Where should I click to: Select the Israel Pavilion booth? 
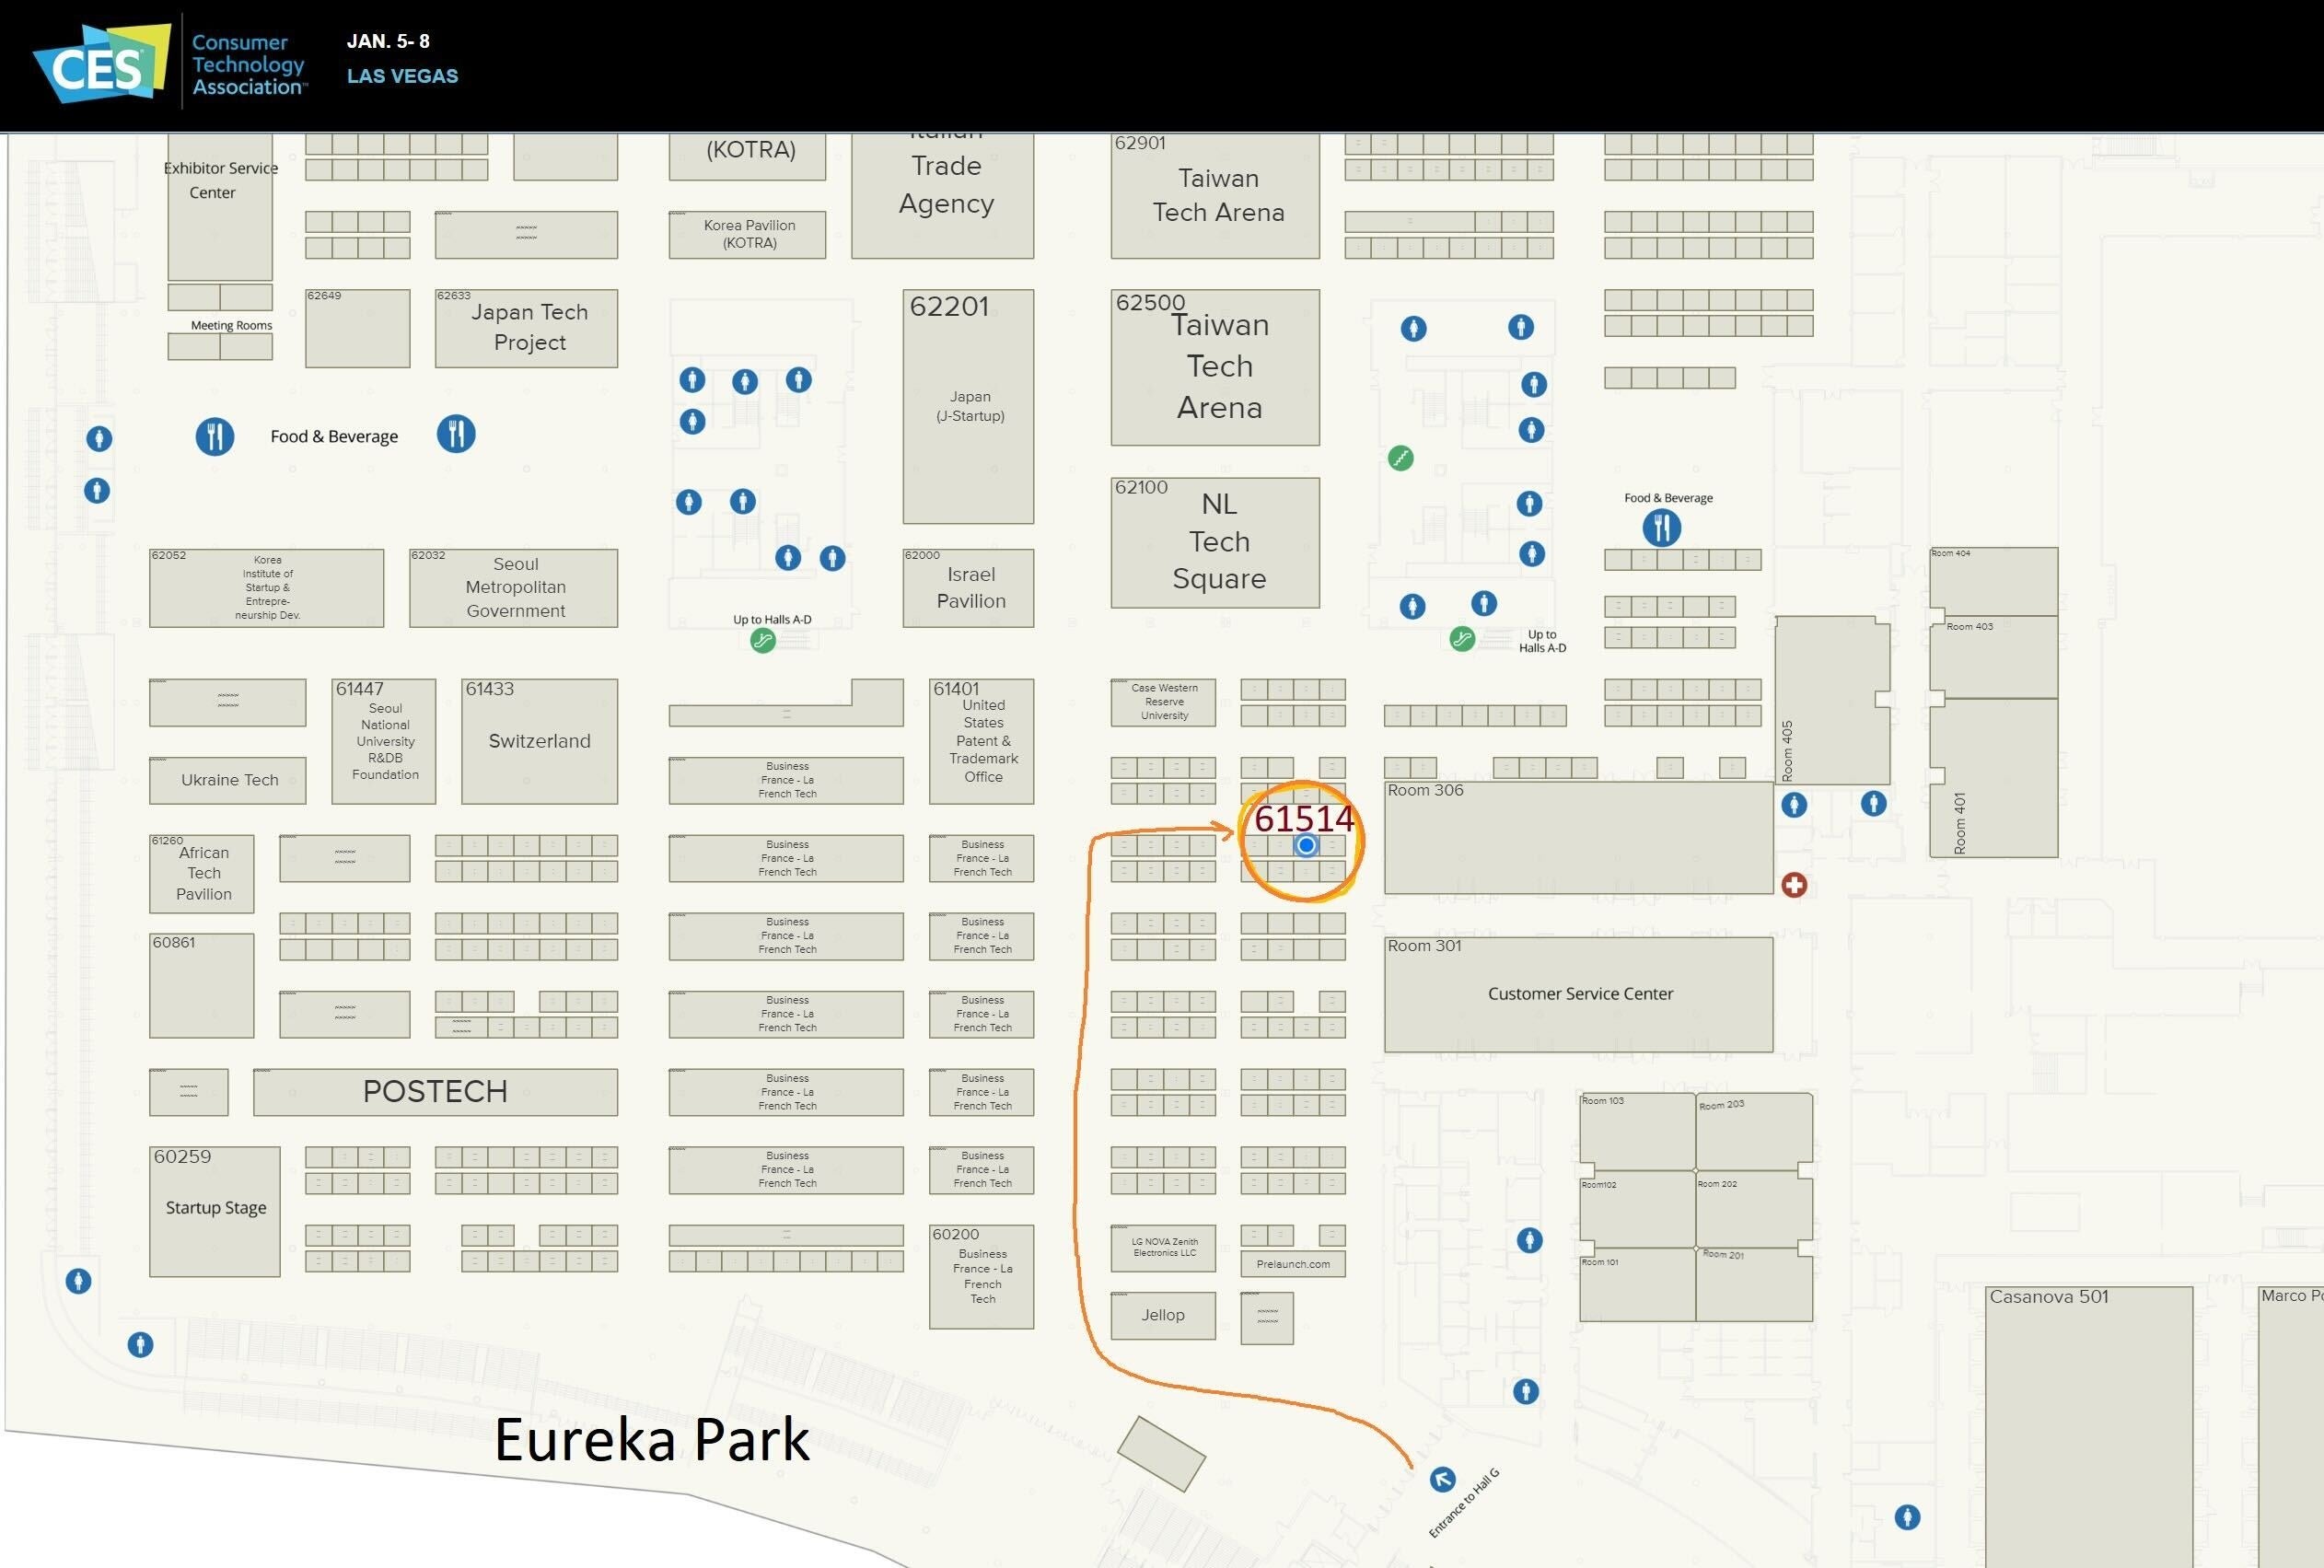coord(968,588)
